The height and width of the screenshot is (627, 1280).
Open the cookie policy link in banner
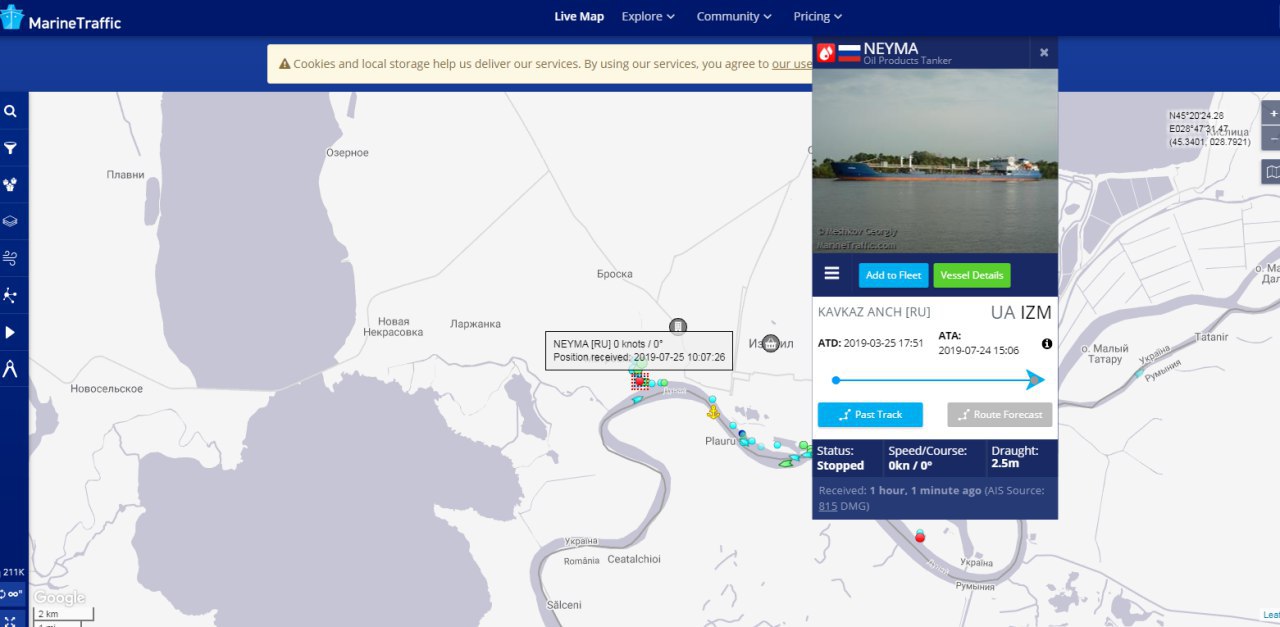pos(792,64)
